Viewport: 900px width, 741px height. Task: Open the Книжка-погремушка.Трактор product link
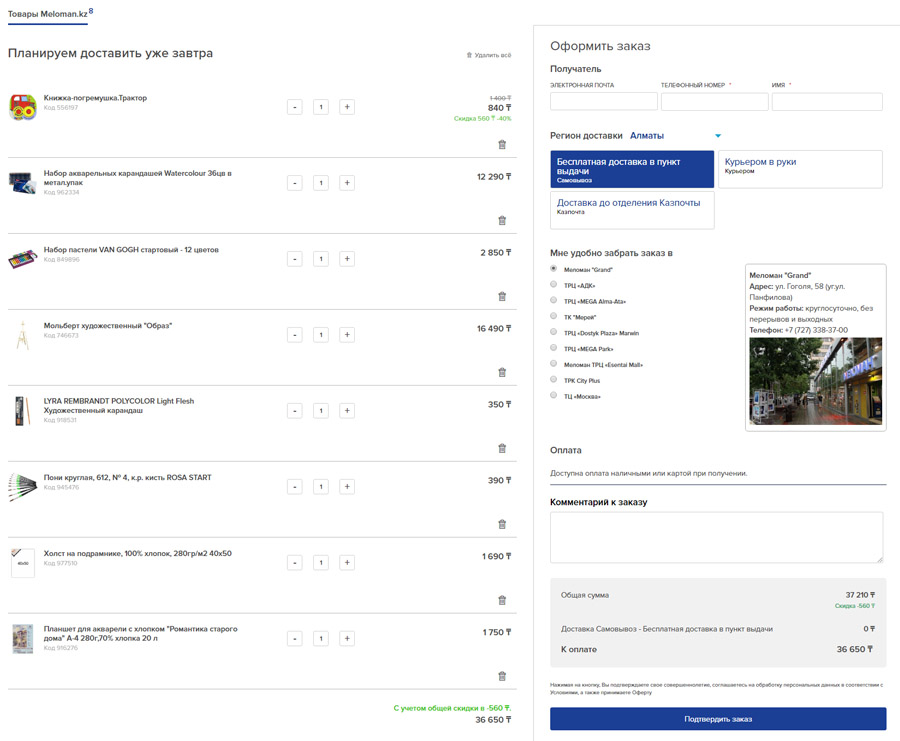click(x=95, y=98)
